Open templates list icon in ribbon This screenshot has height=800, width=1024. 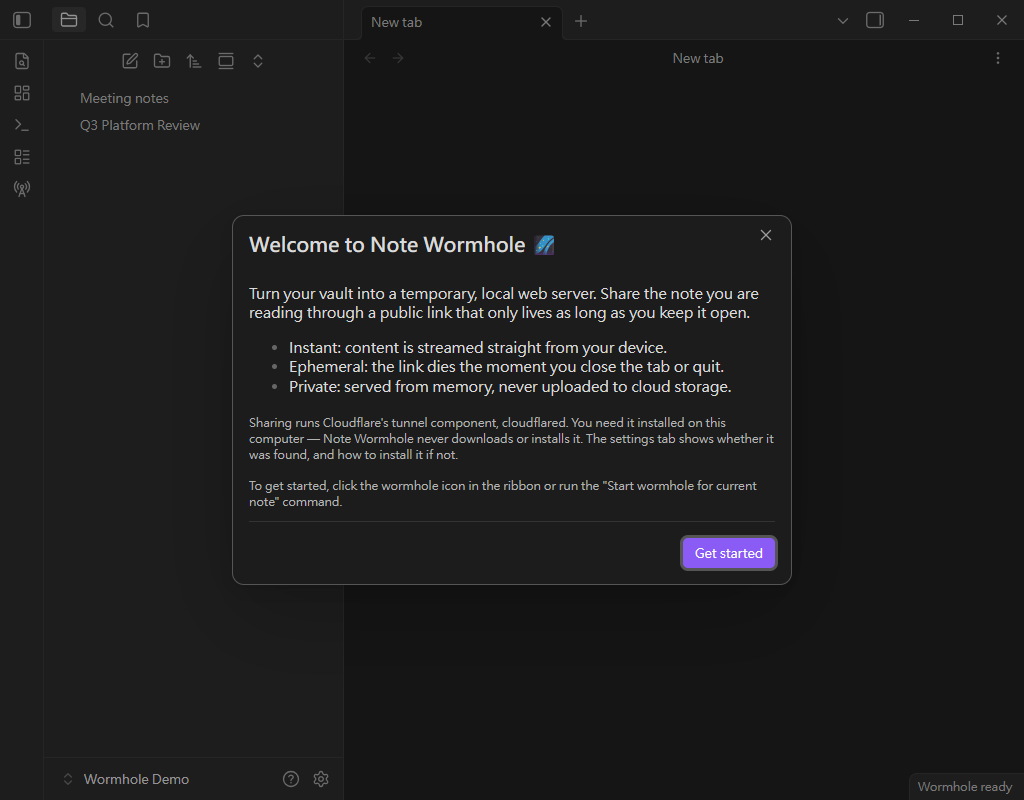click(x=22, y=157)
